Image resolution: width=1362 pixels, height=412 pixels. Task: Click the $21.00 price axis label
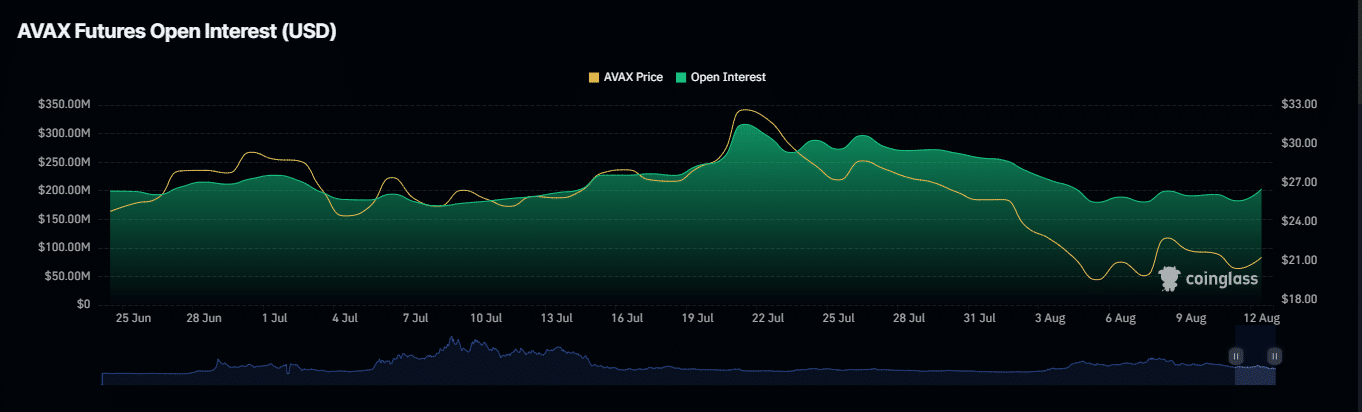pyautogui.click(x=1299, y=260)
